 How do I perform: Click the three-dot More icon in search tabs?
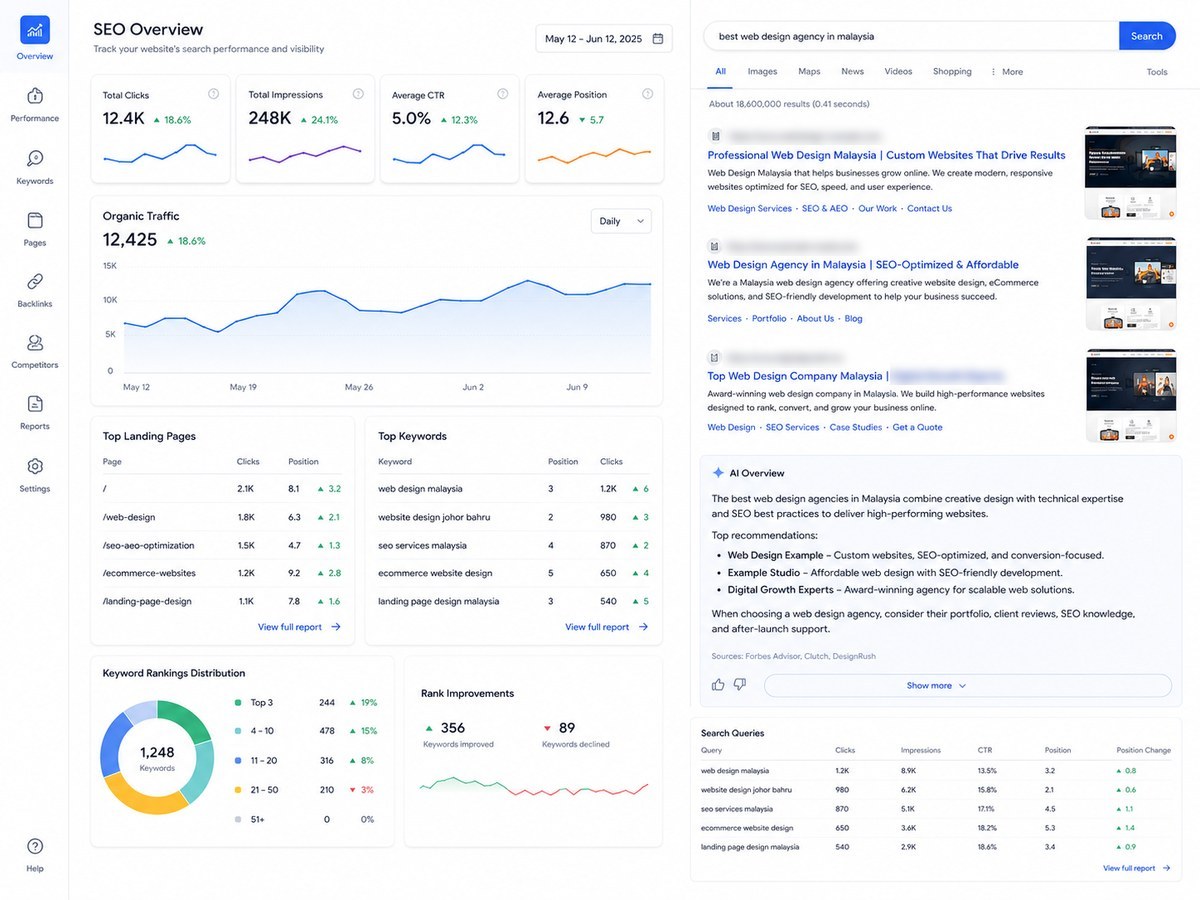tap(993, 72)
